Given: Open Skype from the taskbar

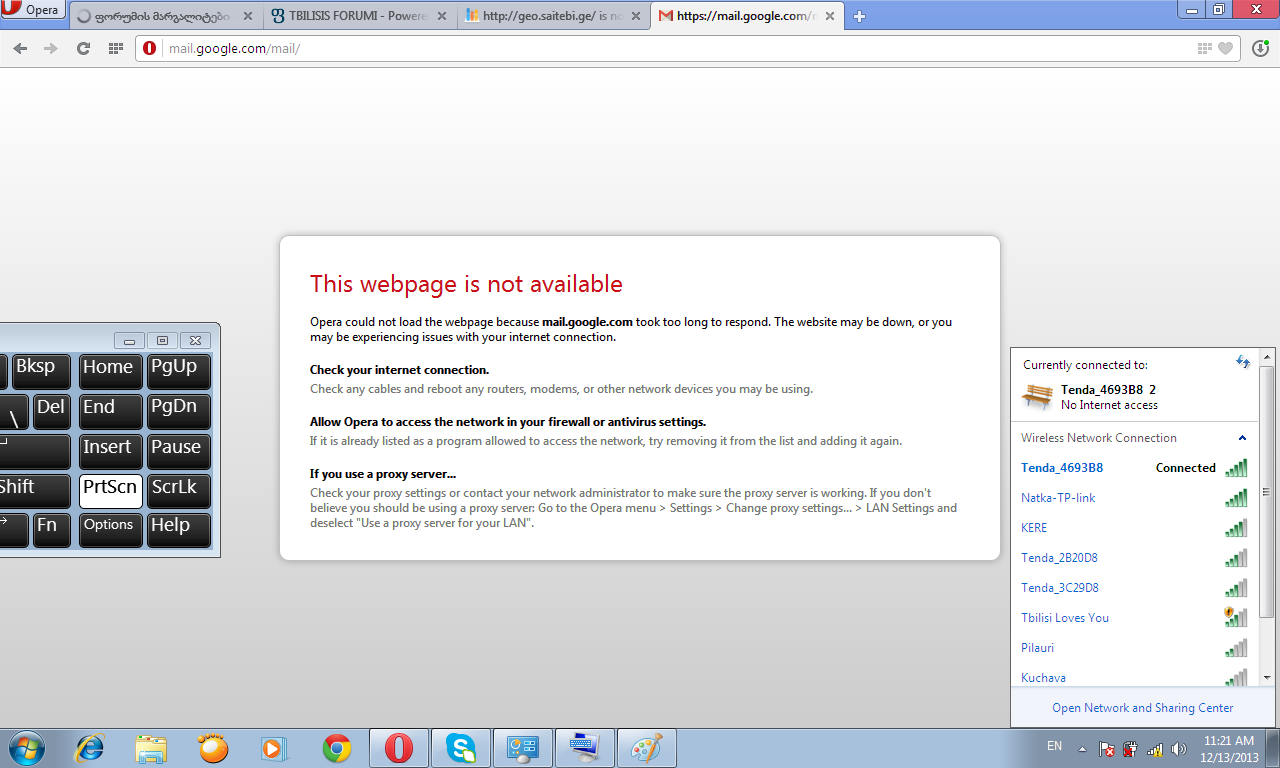Looking at the screenshot, I should click(461, 748).
